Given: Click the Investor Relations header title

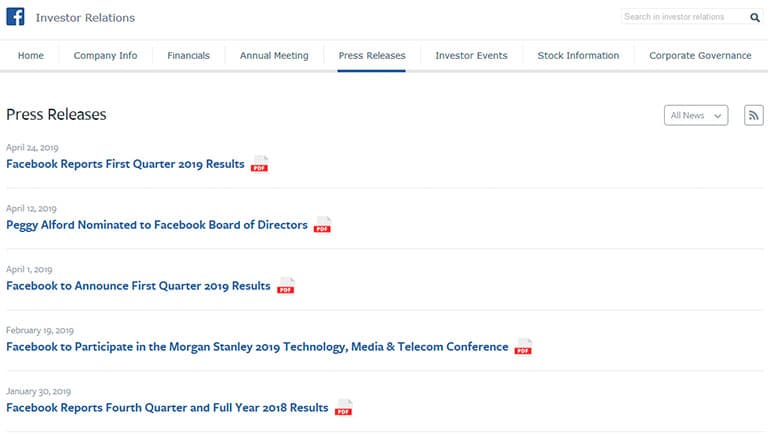Looking at the screenshot, I should [85, 18].
